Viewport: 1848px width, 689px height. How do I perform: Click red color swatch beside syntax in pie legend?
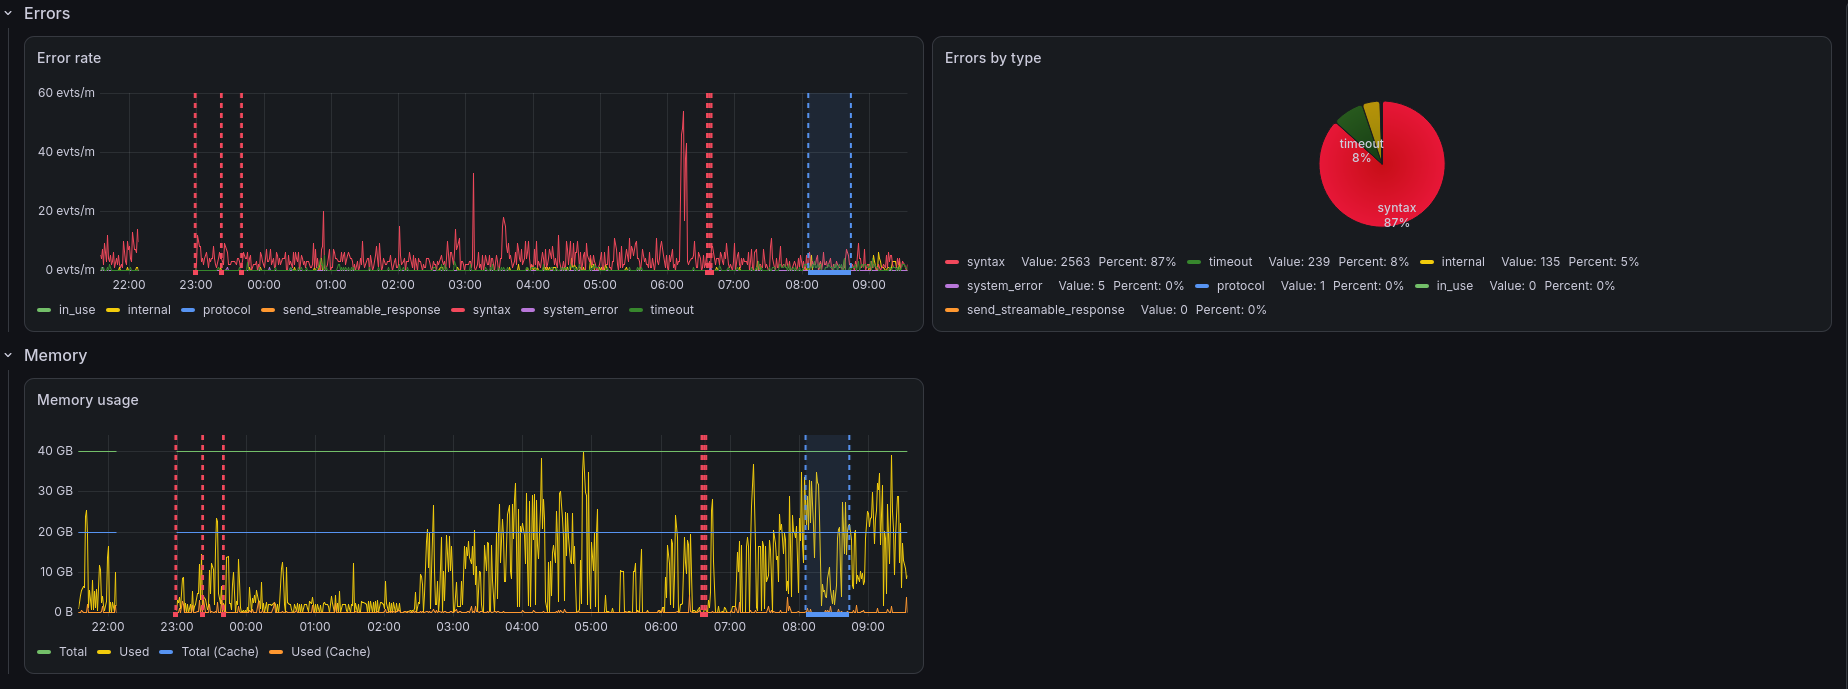pyautogui.click(x=952, y=262)
